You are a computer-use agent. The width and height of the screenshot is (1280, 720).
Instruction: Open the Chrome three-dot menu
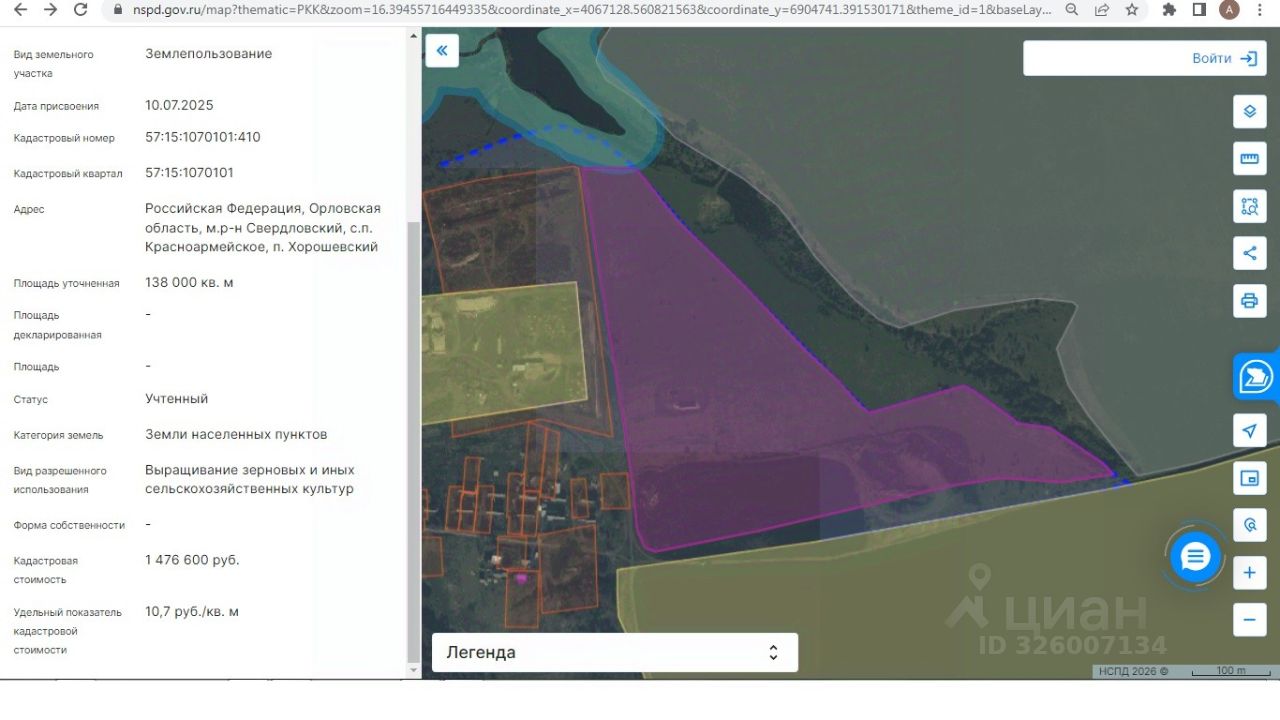point(1260,10)
